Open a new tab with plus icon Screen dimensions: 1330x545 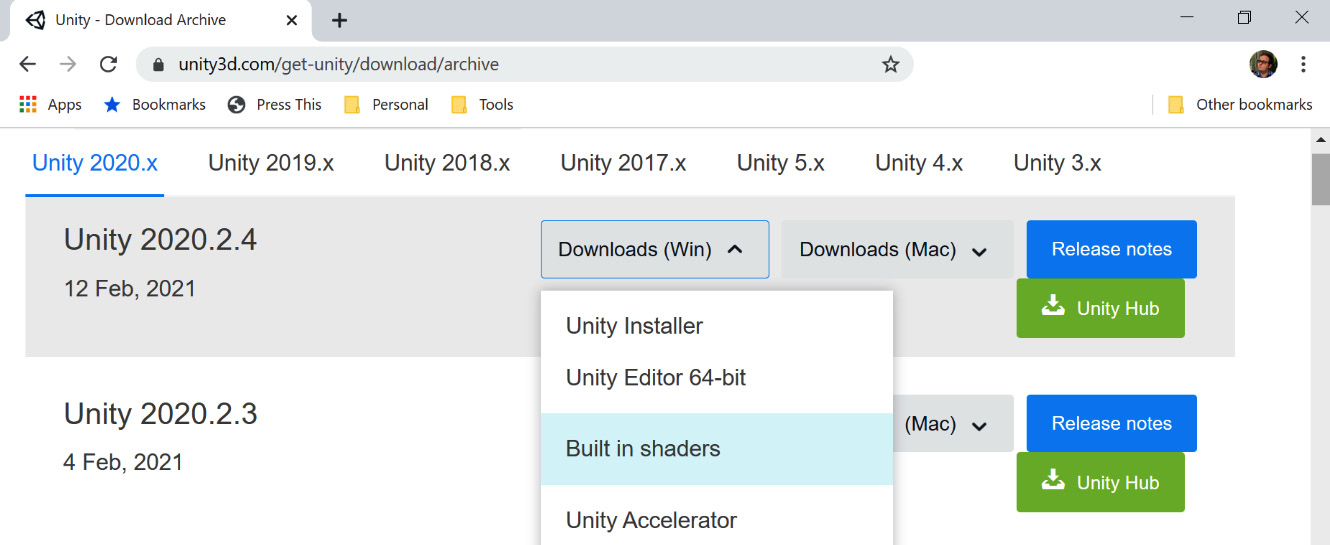click(339, 20)
